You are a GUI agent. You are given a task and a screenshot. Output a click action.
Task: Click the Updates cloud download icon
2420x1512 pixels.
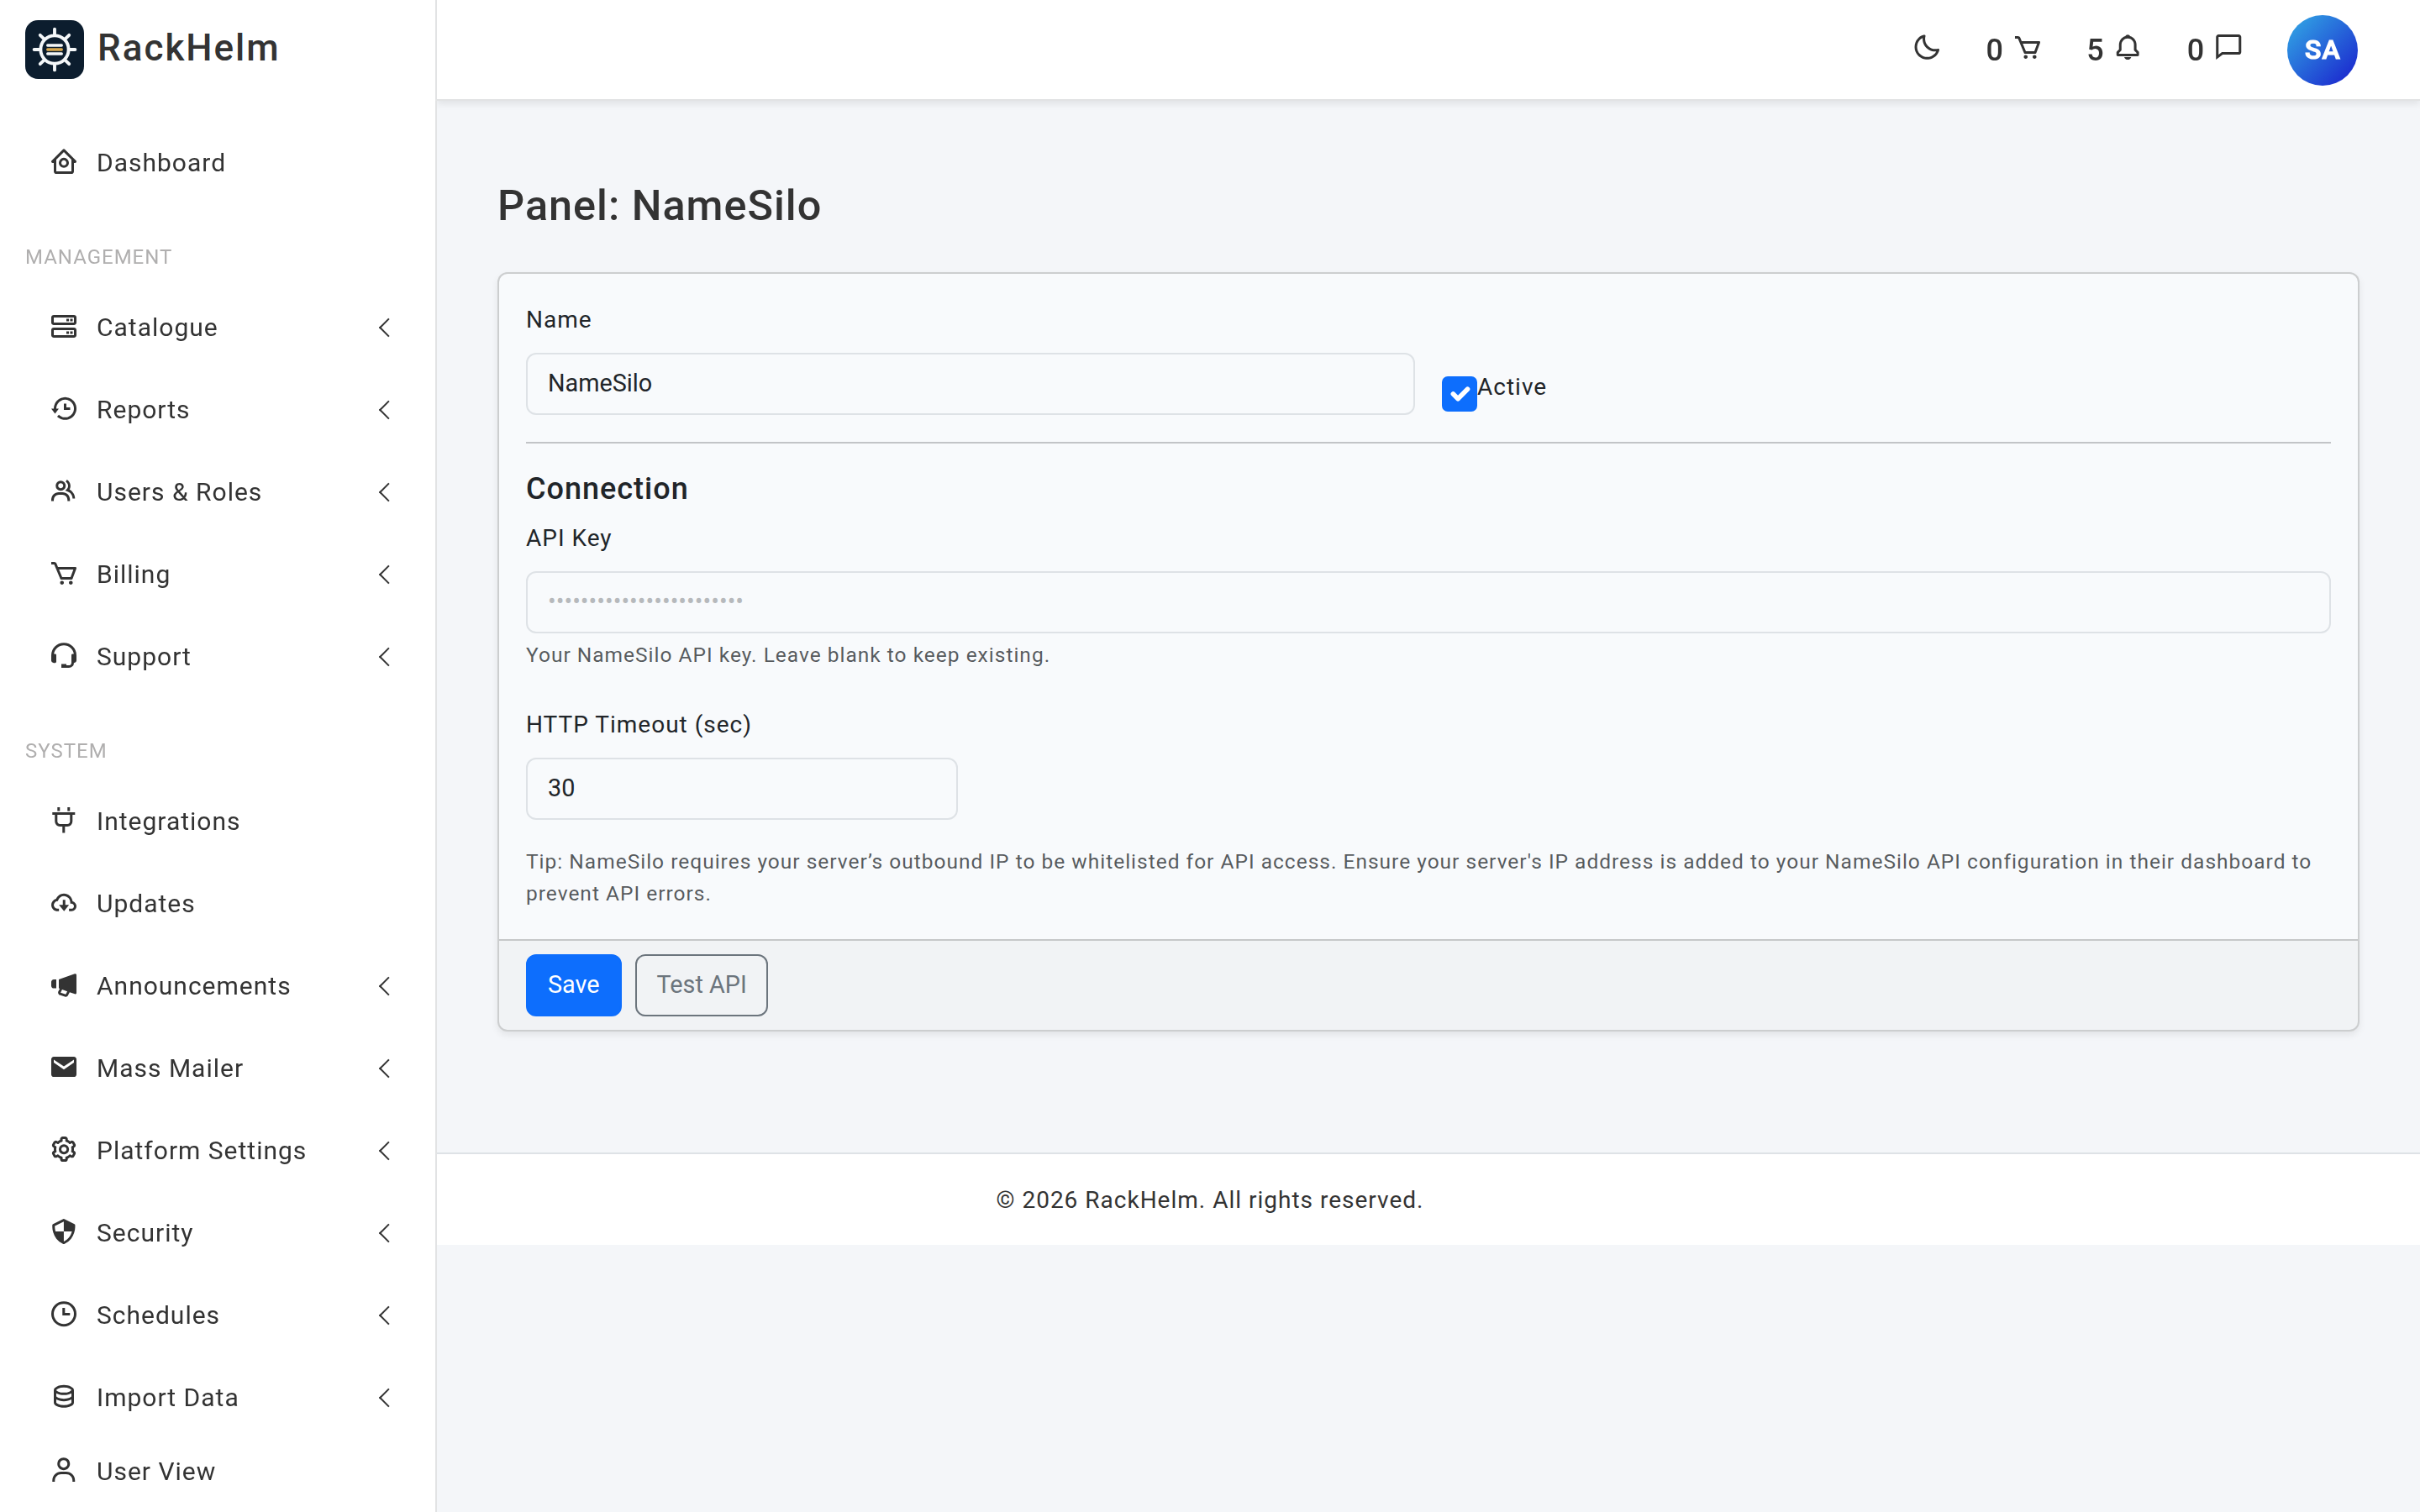point(64,903)
